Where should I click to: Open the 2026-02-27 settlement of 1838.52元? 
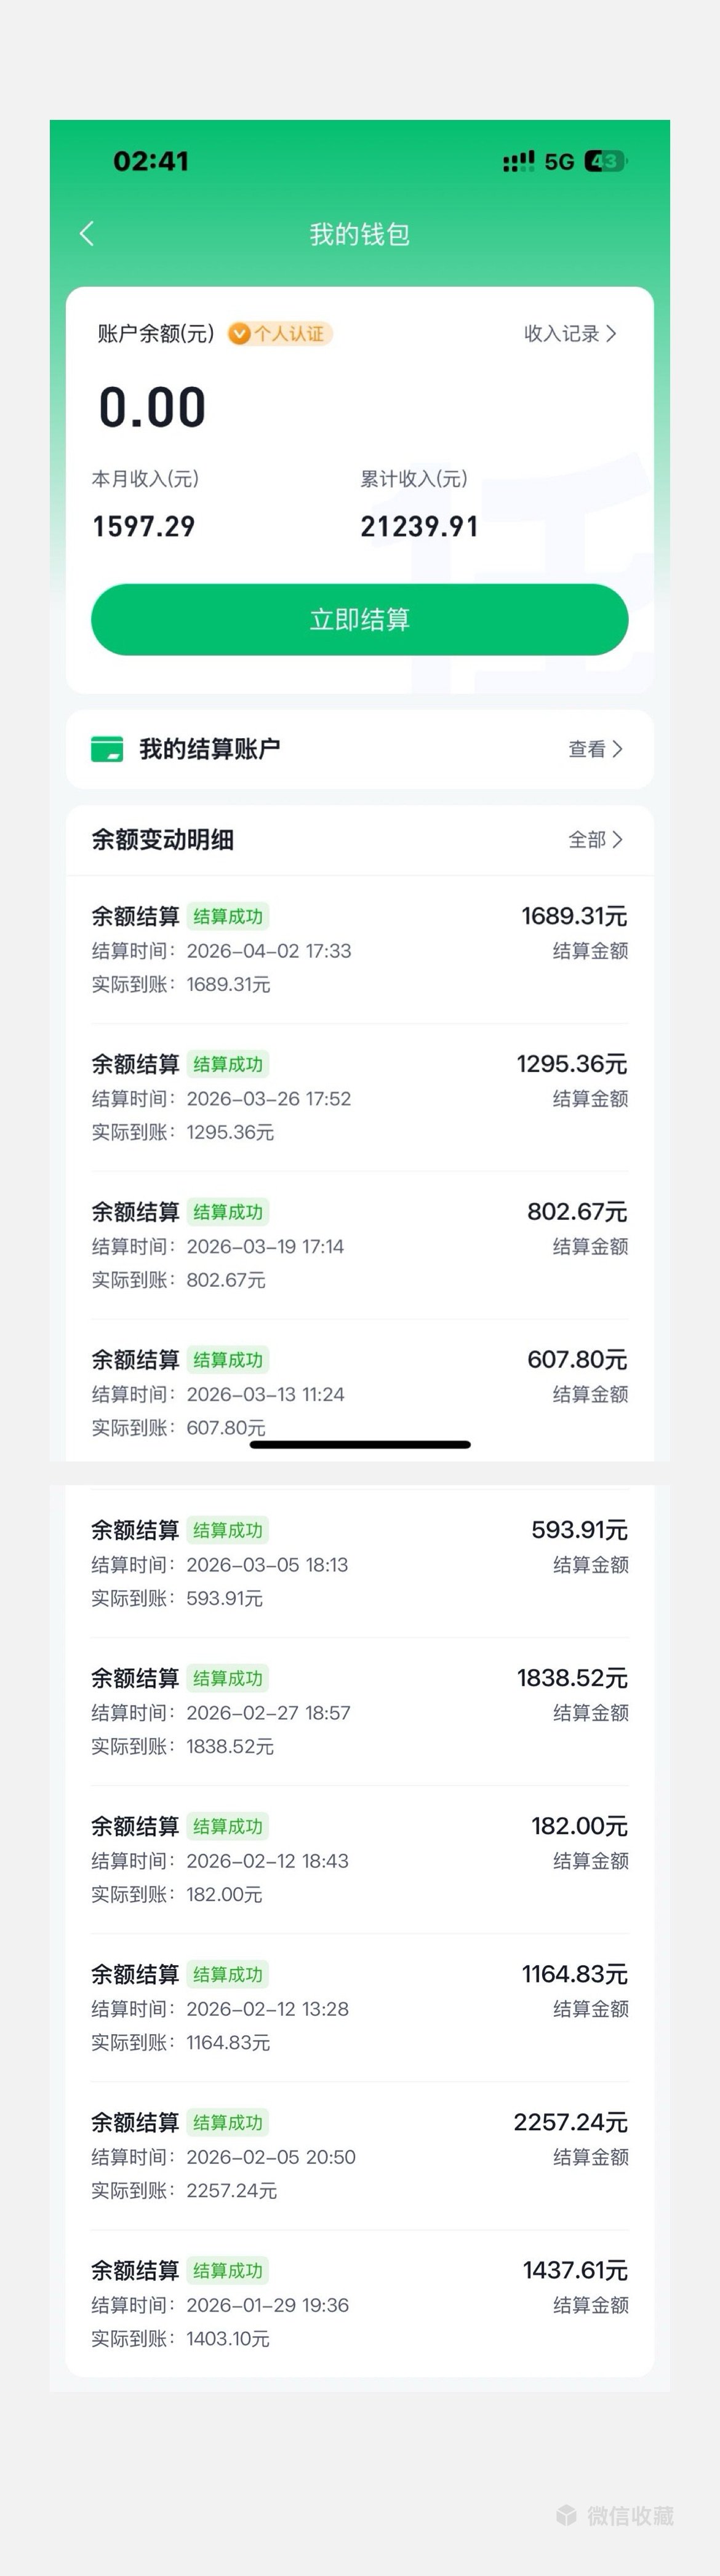(x=360, y=1711)
